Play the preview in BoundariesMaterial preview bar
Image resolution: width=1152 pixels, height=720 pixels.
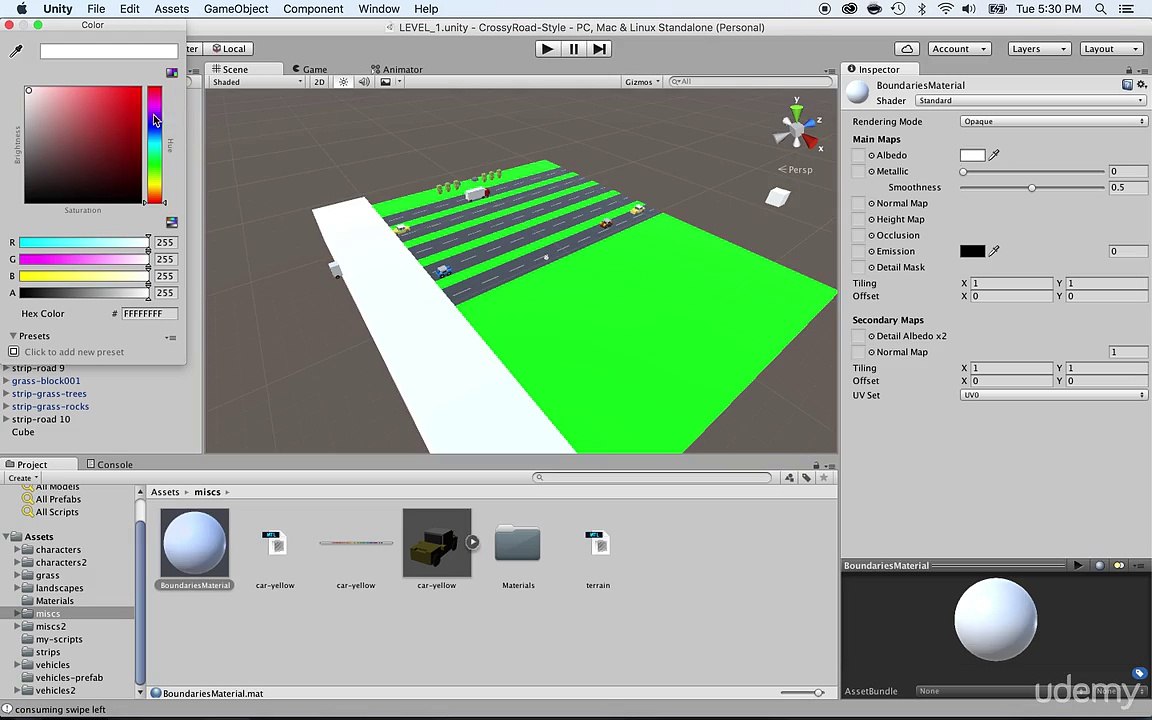(x=1079, y=565)
